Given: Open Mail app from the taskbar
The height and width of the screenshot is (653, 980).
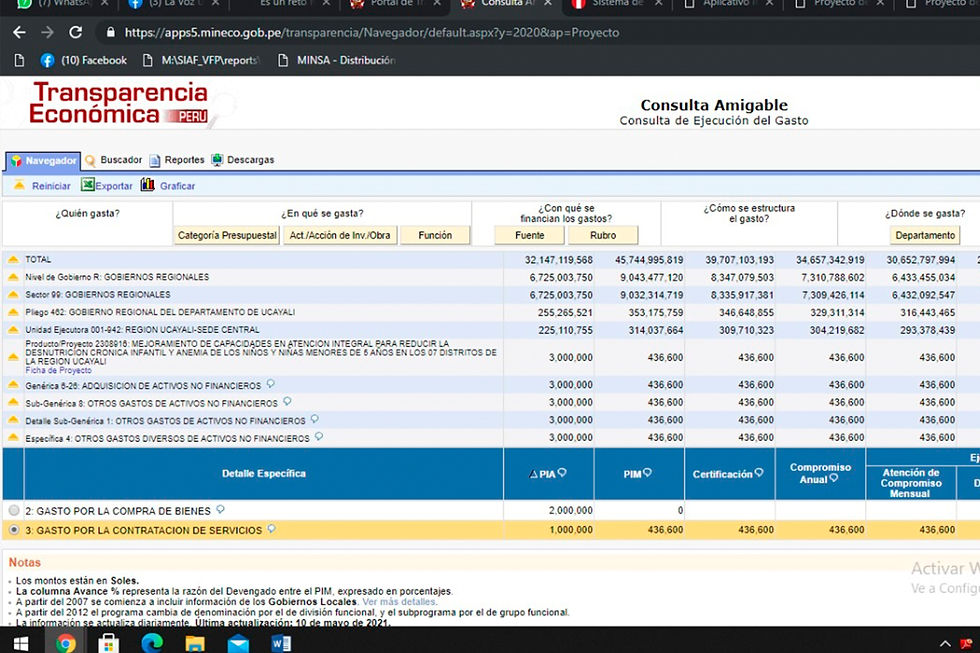Looking at the screenshot, I should point(238,643).
